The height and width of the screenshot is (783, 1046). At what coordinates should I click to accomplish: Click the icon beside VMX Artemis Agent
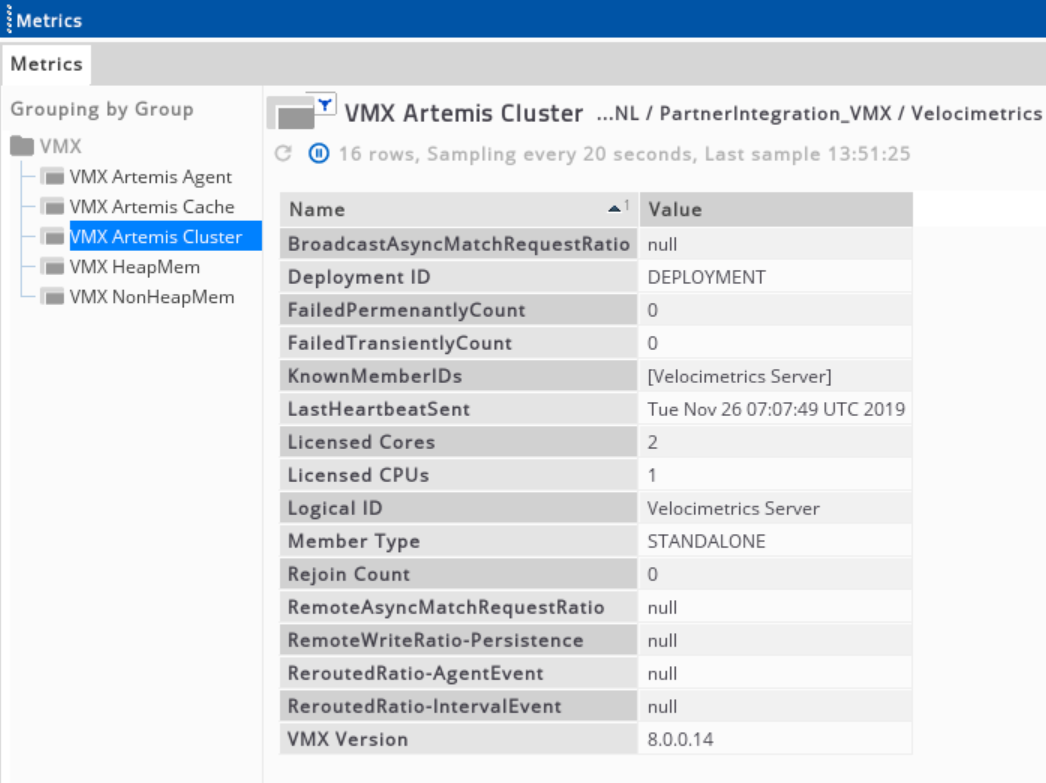tap(53, 177)
